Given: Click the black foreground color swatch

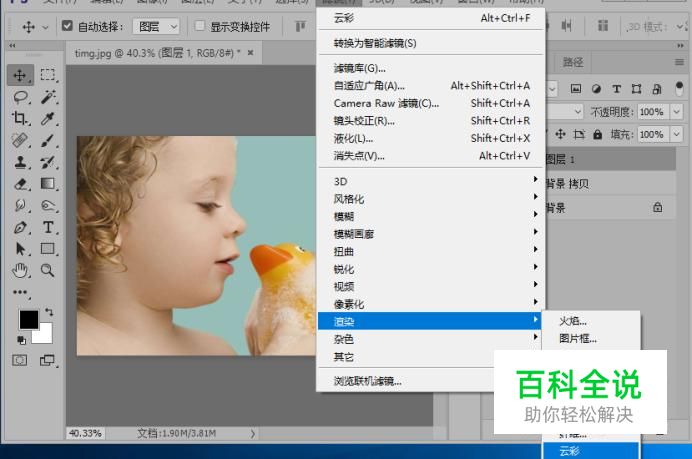Looking at the screenshot, I should (x=29, y=319).
